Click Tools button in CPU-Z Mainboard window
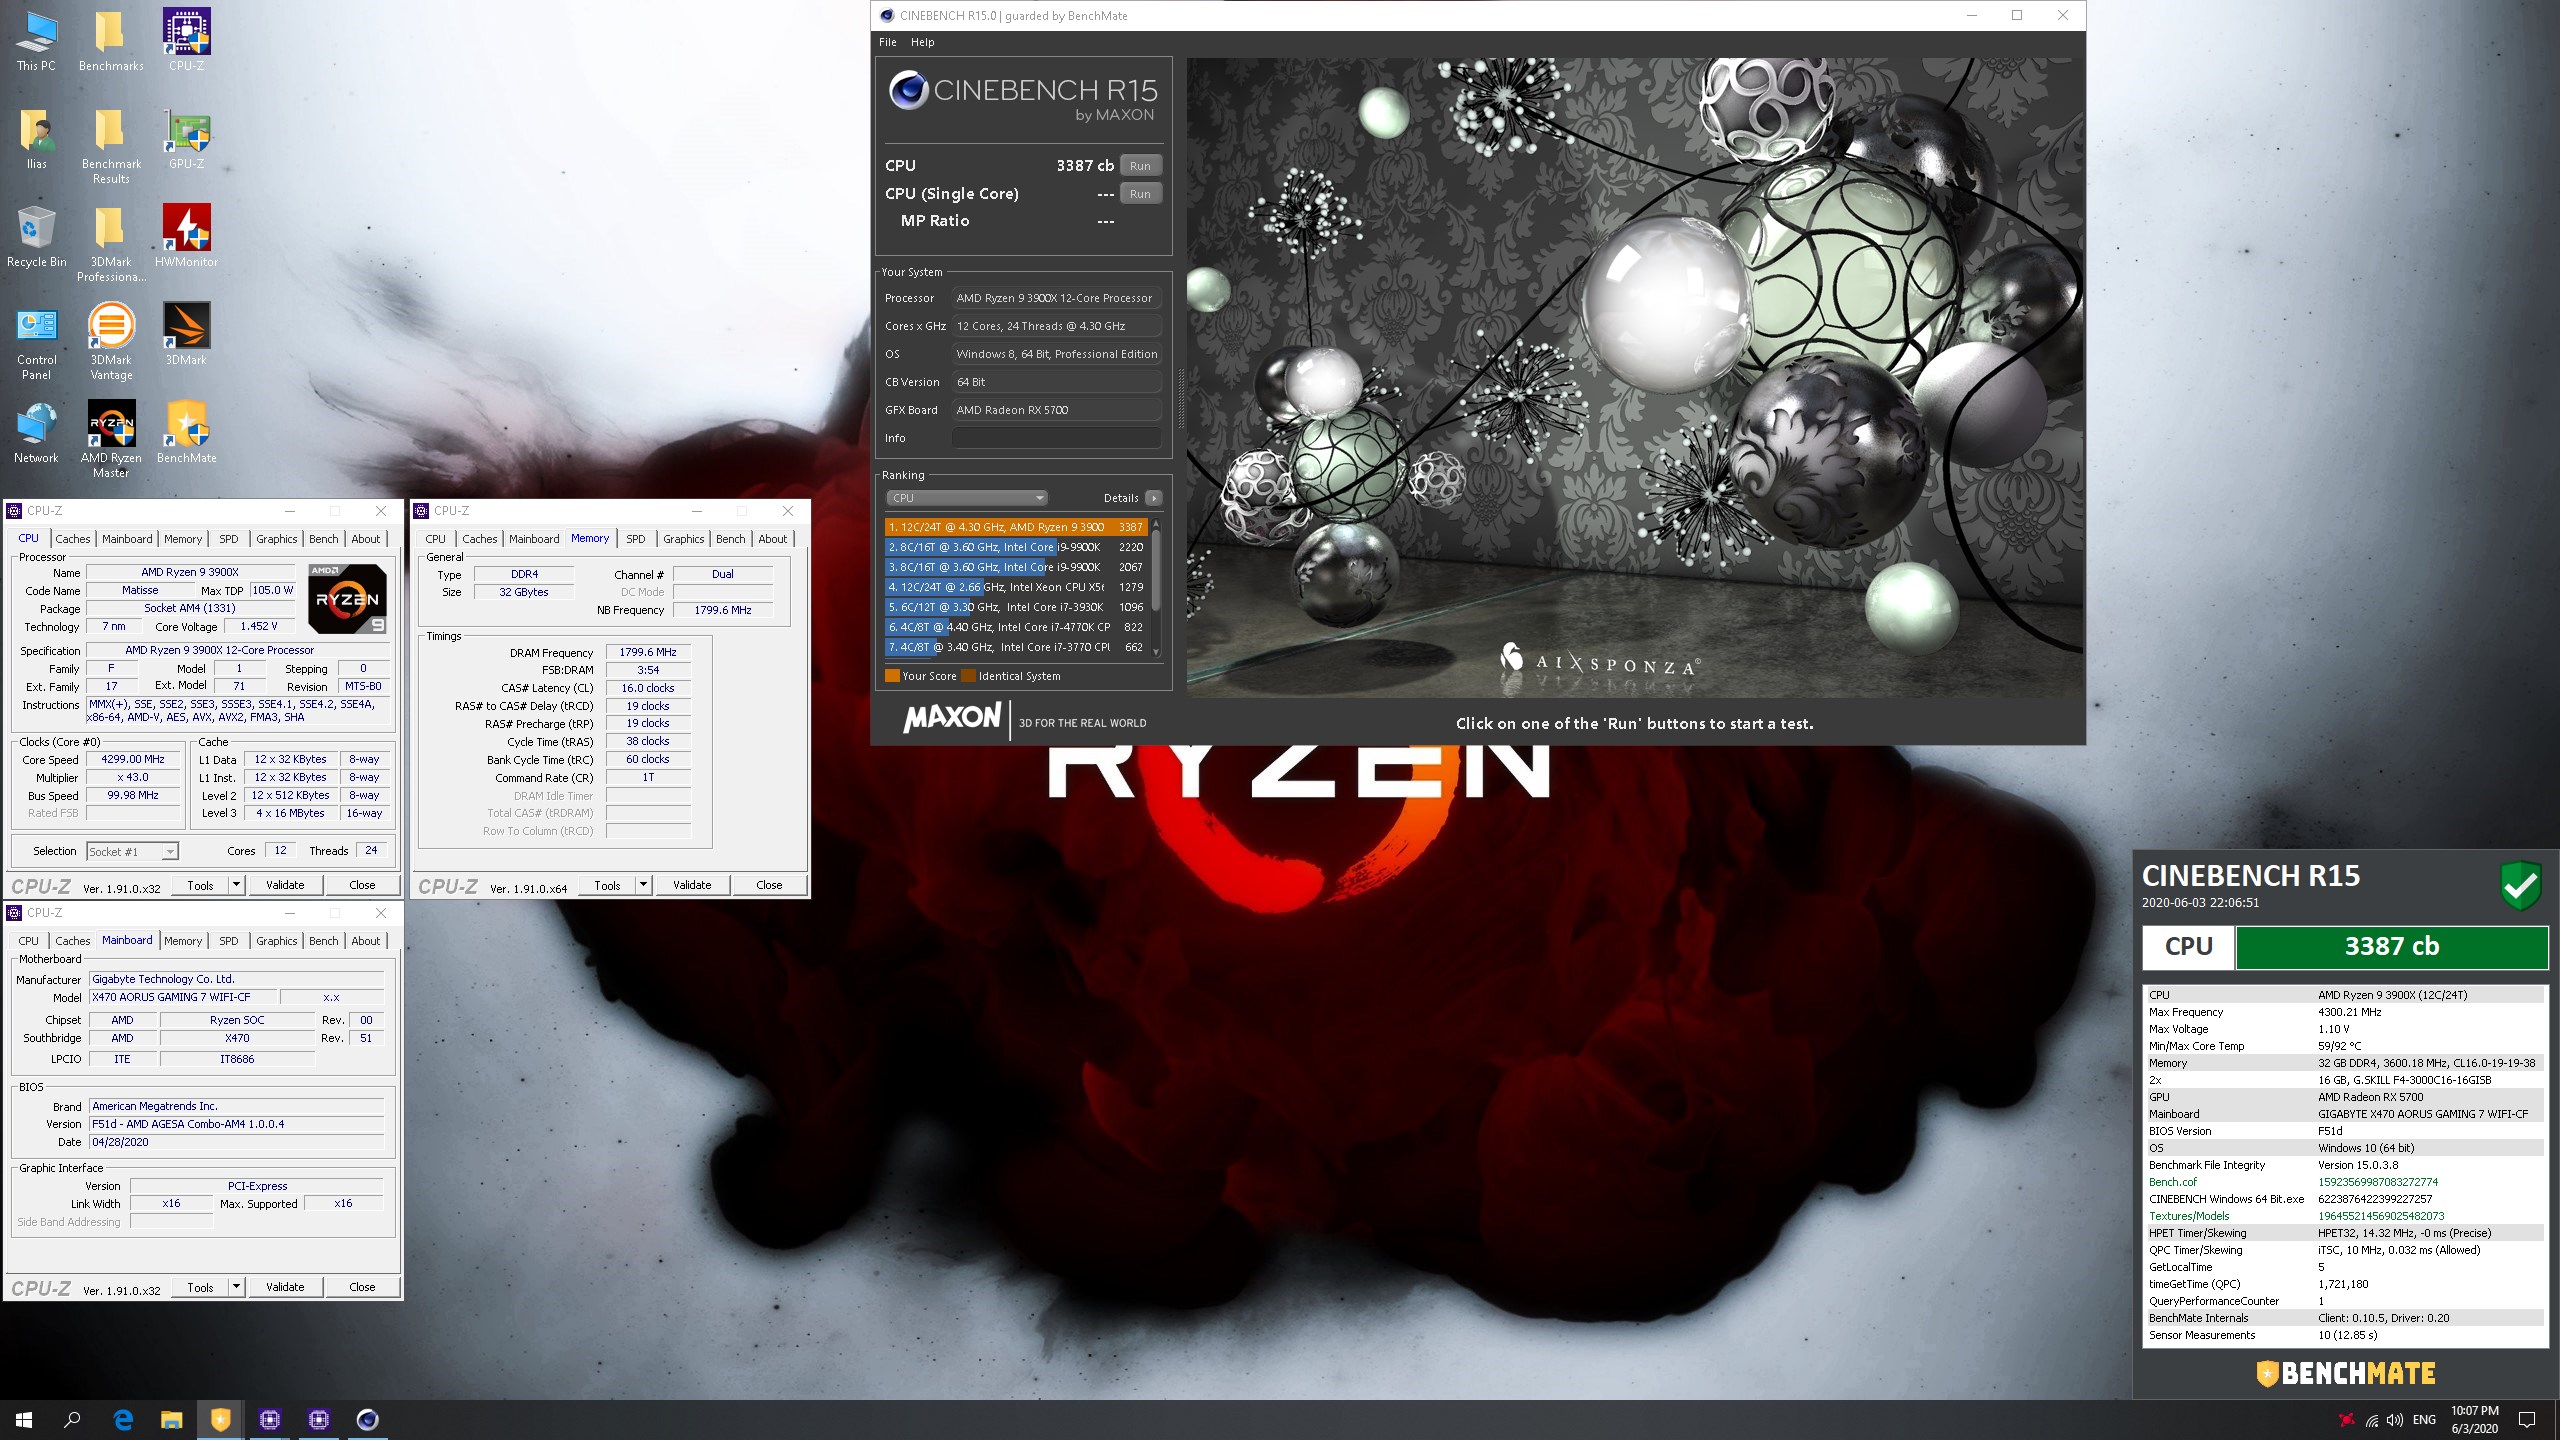Image resolution: width=2560 pixels, height=1440 pixels. pyautogui.click(x=200, y=1287)
